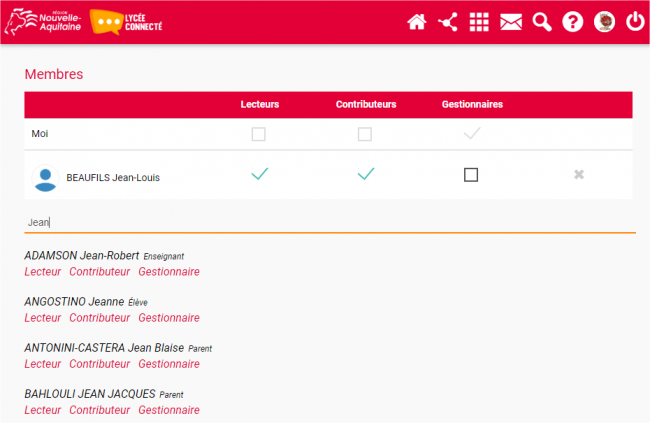Uncheck Contributeurs for BEAUFILS Jean-Louis
Viewport: 650px width, 423px height.
coord(366,173)
